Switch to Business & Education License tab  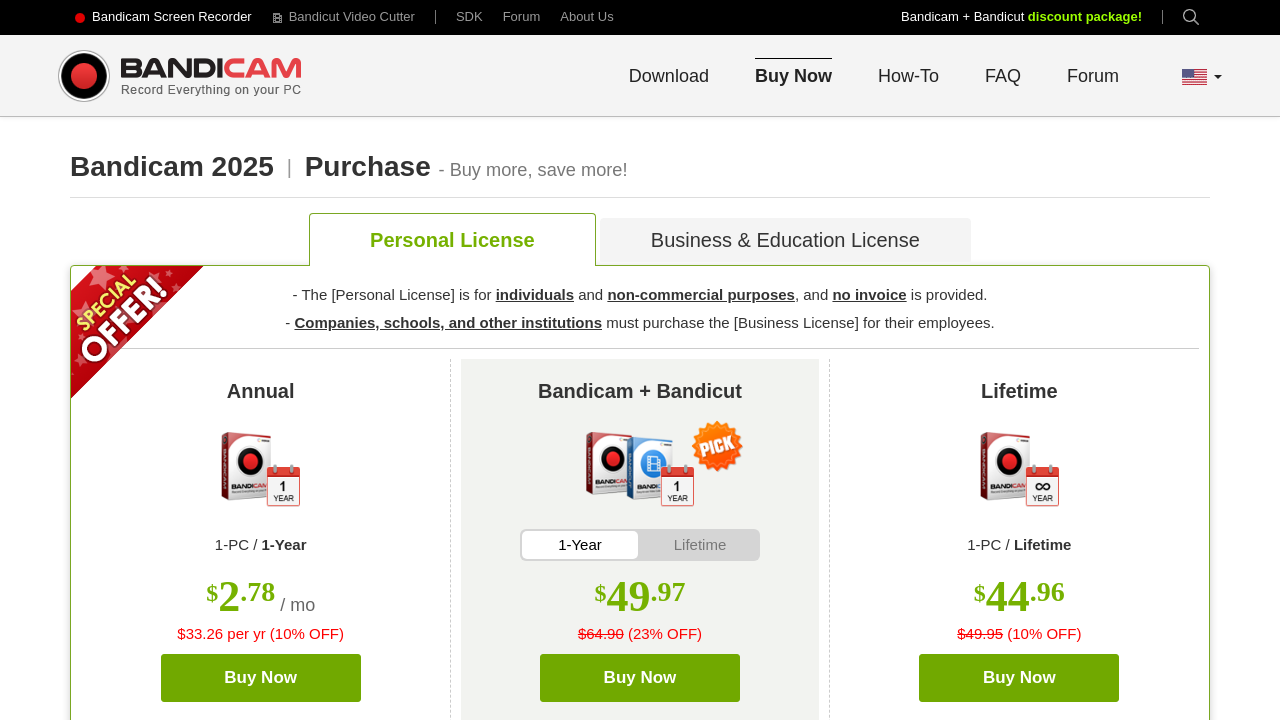point(785,240)
